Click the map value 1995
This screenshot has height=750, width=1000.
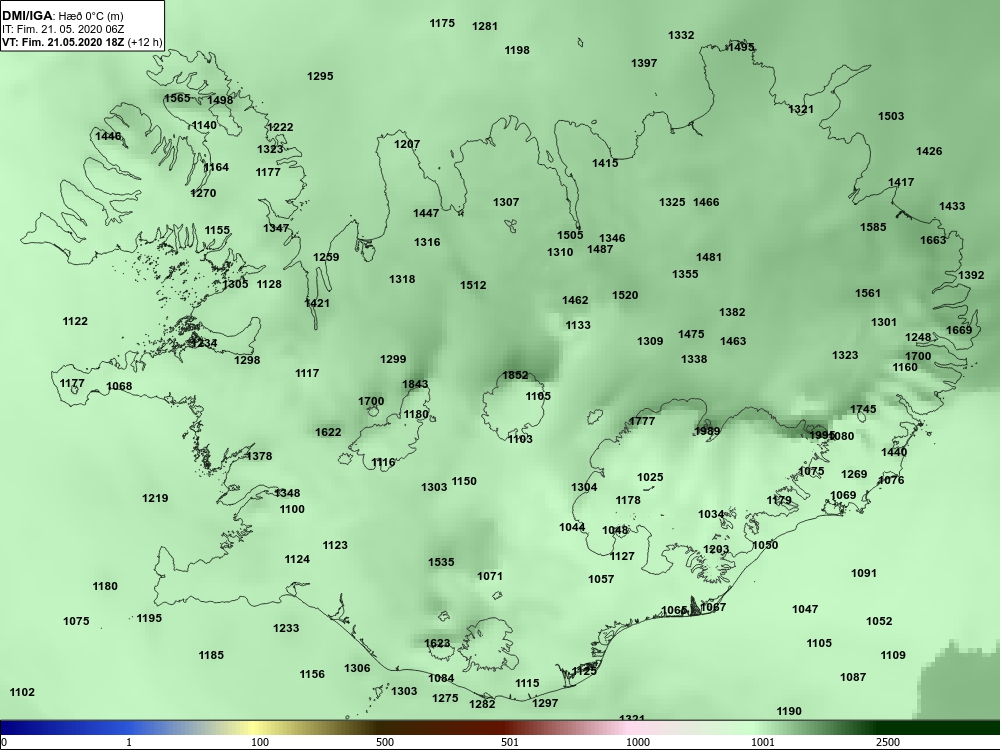(822, 435)
